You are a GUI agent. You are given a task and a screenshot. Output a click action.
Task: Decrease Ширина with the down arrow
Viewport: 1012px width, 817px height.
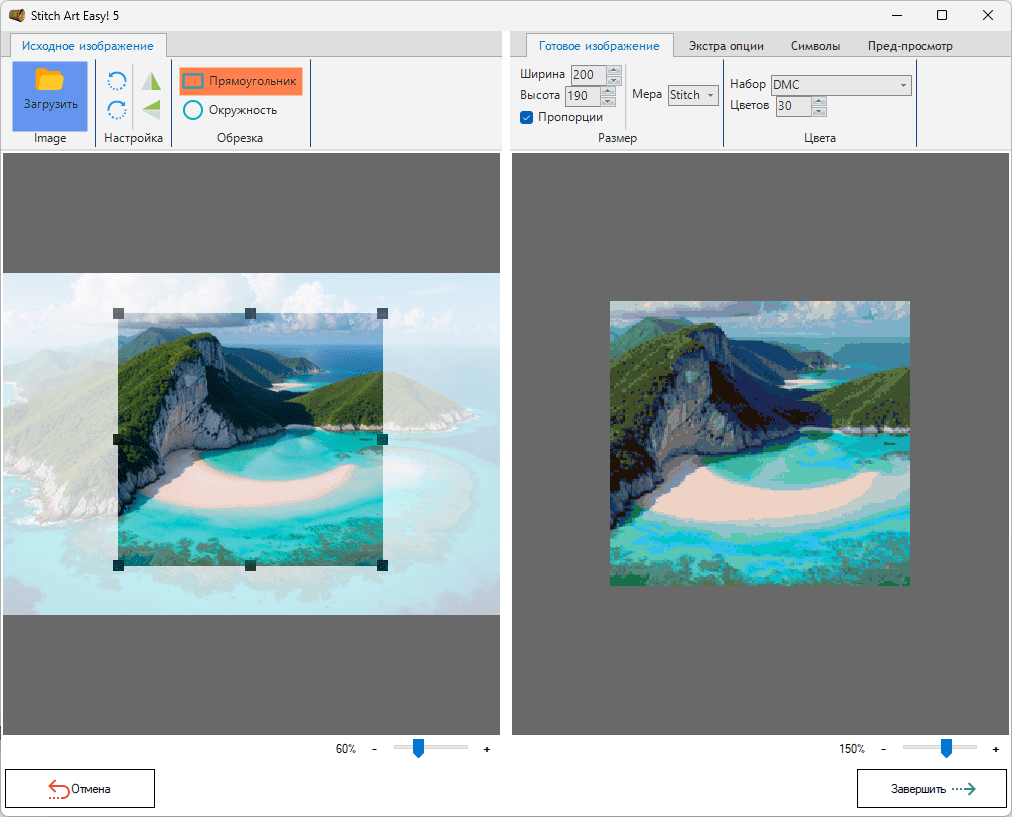(x=614, y=81)
